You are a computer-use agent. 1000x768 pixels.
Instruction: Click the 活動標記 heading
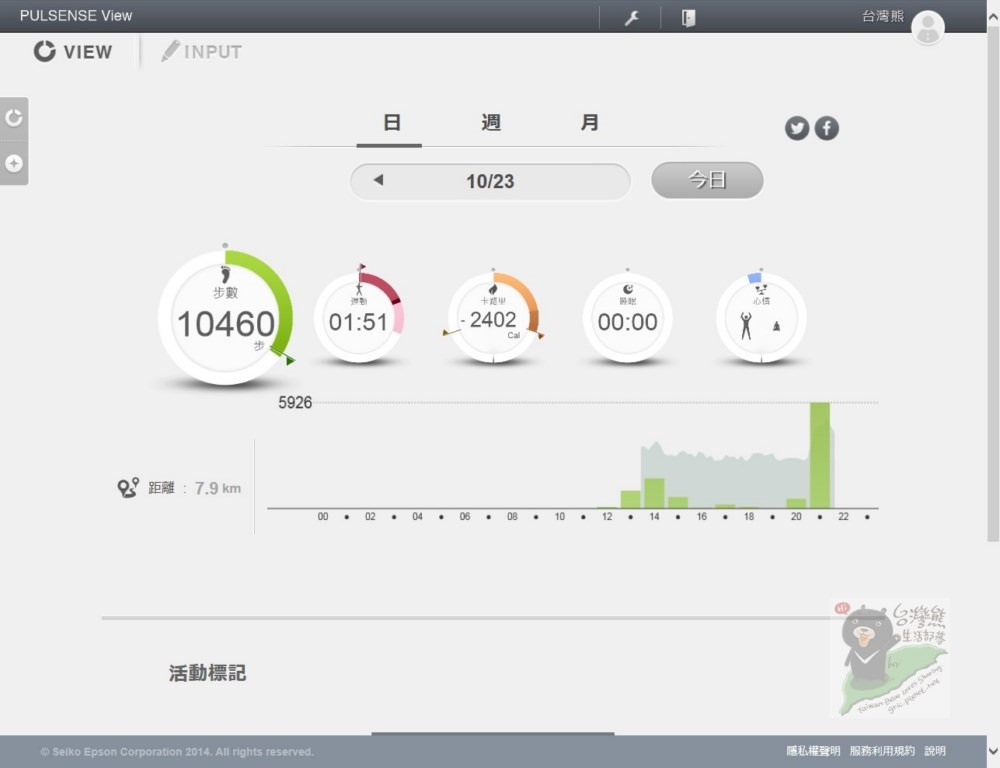[x=207, y=673]
